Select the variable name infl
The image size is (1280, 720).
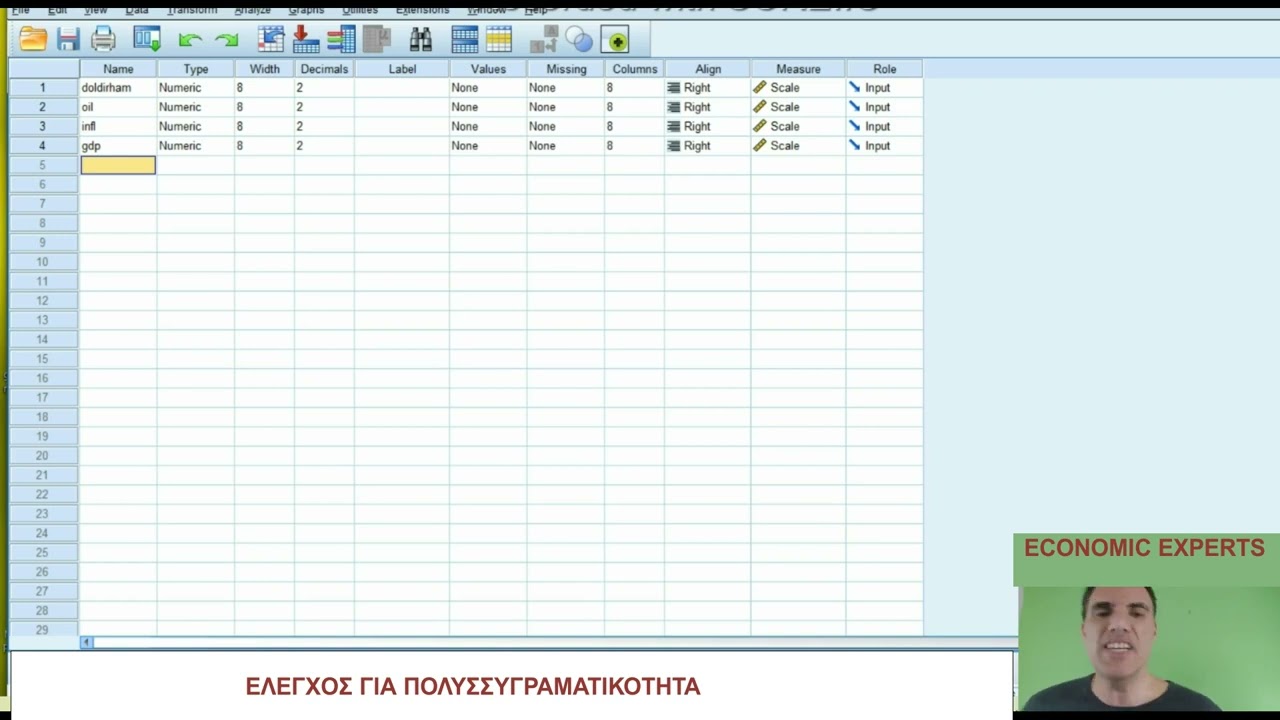pyautogui.click(x=89, y=126)
